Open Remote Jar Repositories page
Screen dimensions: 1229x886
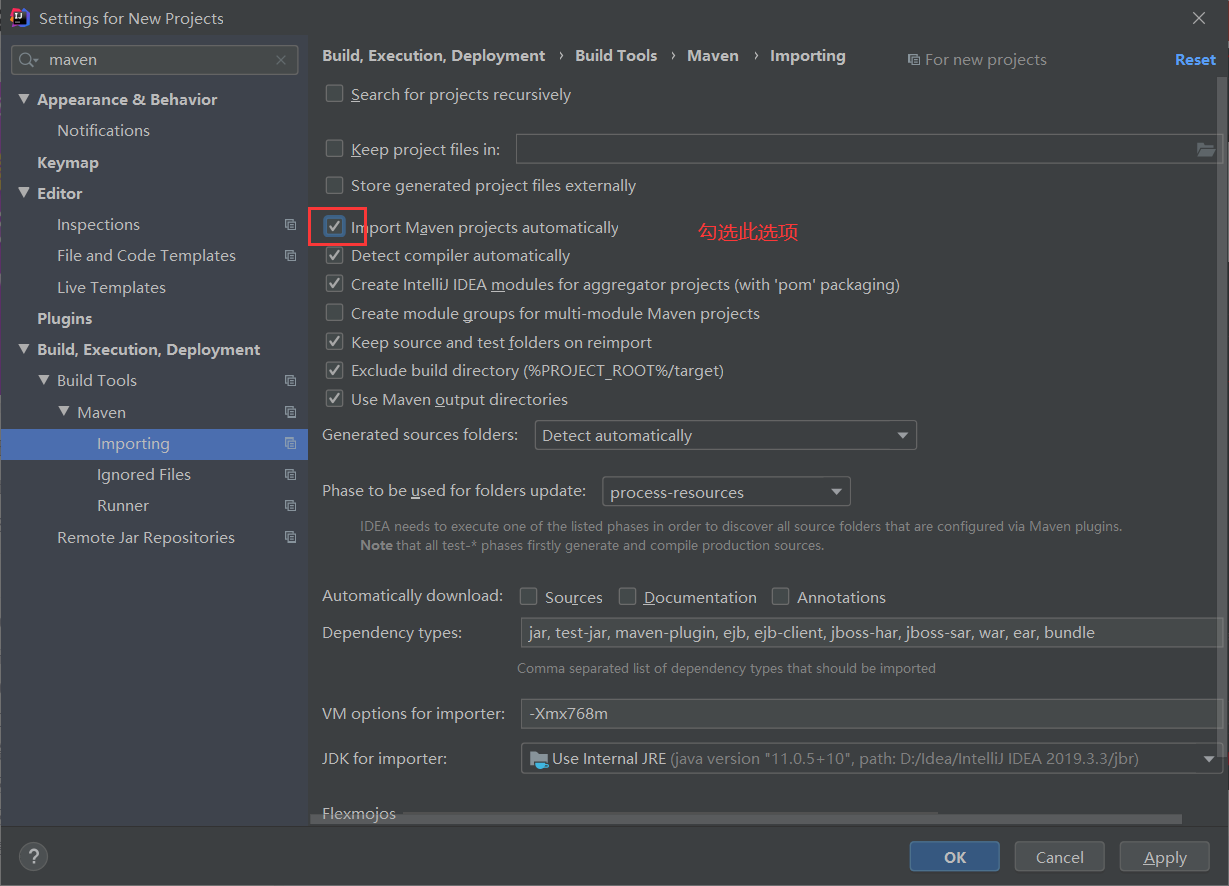[x=146, y=537]
